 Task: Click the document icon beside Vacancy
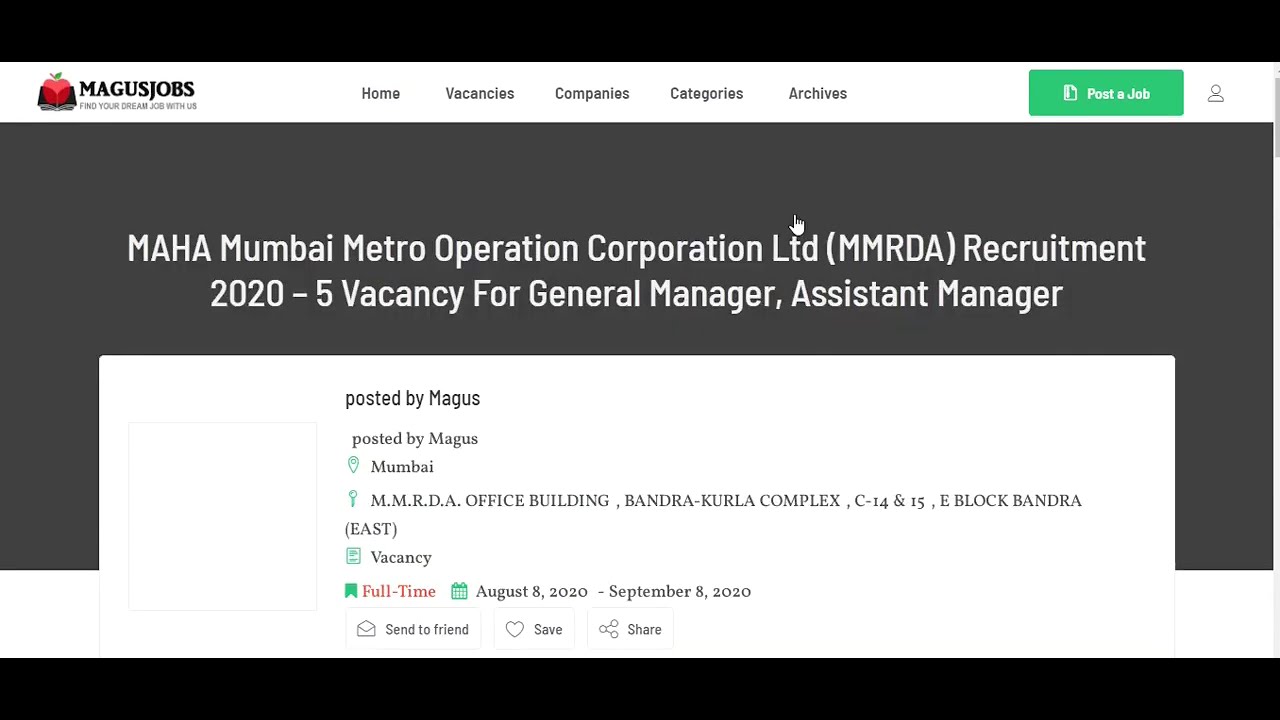point(353,556)
